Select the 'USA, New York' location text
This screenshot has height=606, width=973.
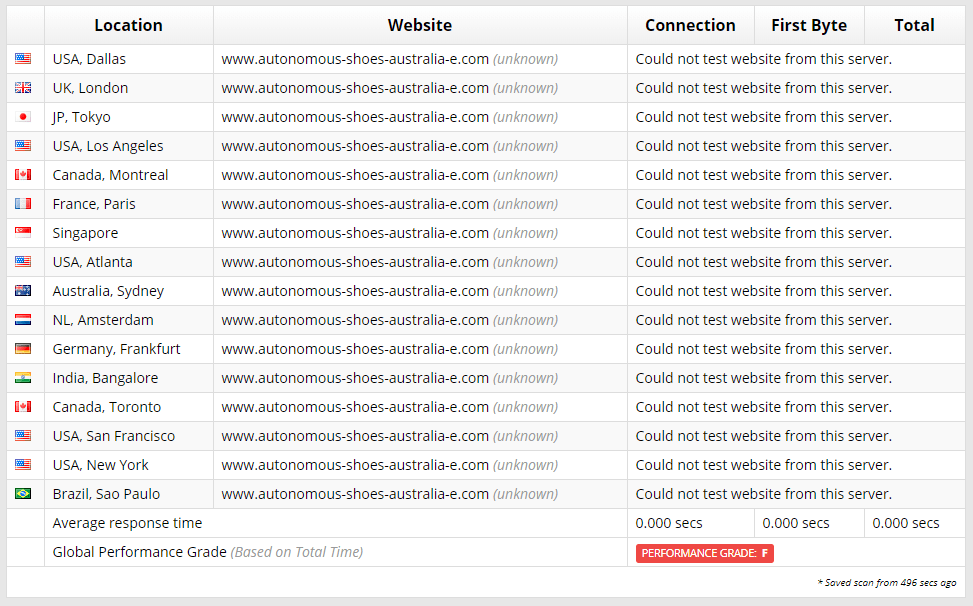[101, 465]
